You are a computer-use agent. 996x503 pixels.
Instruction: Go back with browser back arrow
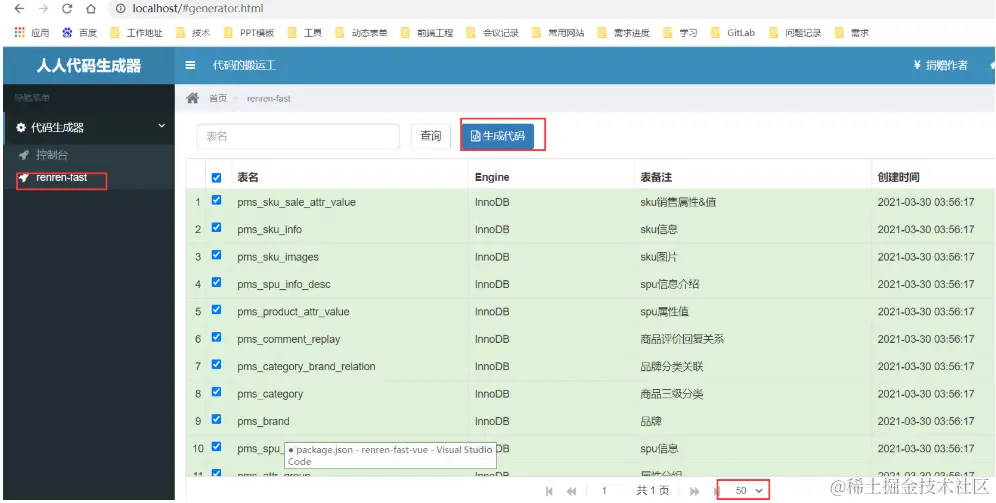pos(19,9)
